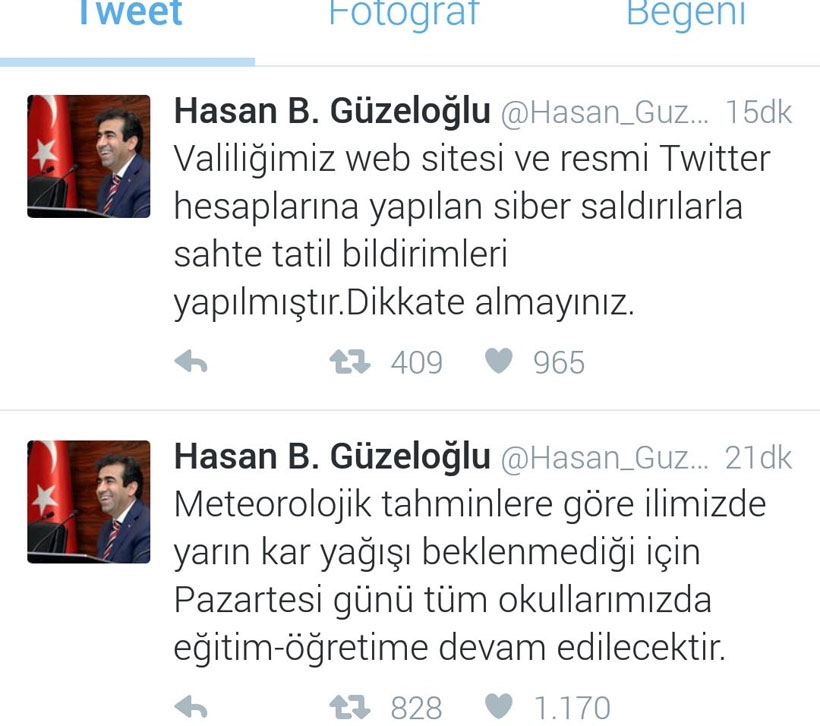The image size is (820, 726).
Task: Like the tweet with 965 likes
Action: pos(499,361)
